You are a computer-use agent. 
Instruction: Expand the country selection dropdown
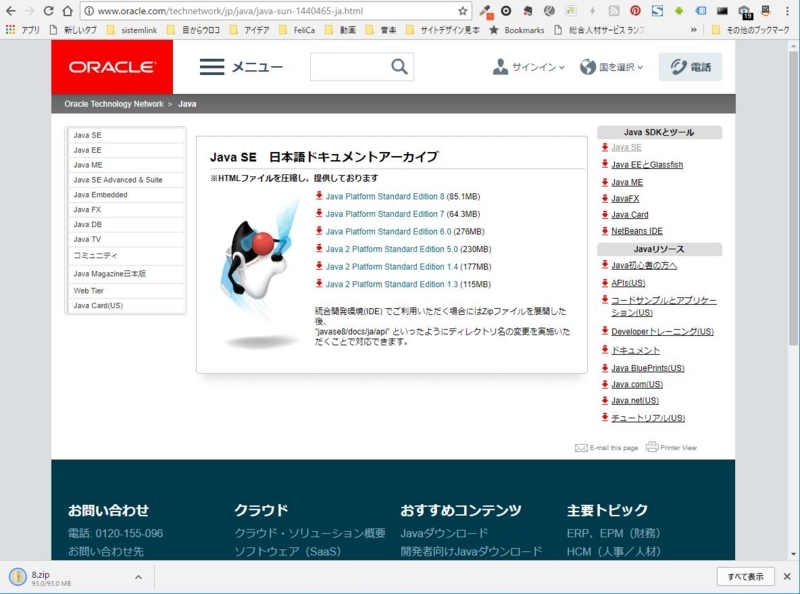611,67
